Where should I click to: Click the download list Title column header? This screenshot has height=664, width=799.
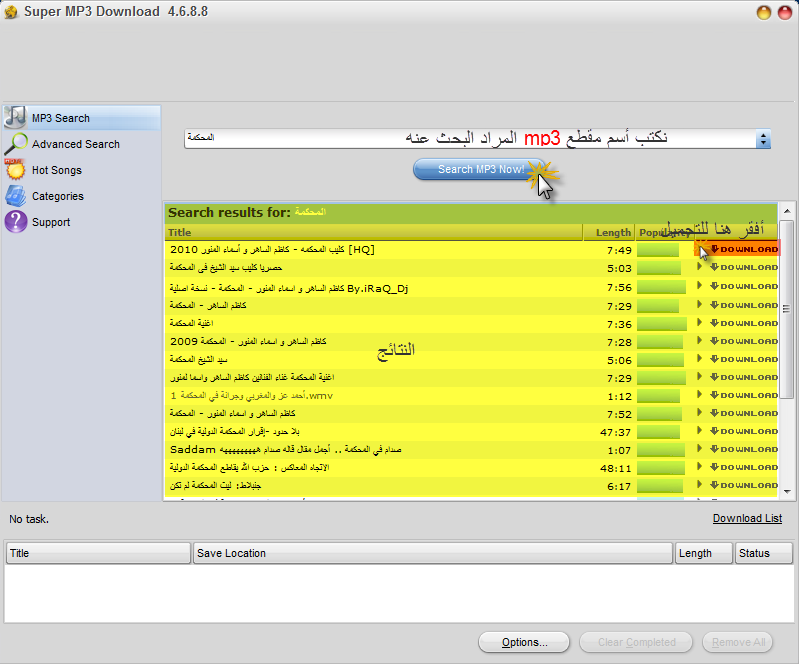[98, 553]
